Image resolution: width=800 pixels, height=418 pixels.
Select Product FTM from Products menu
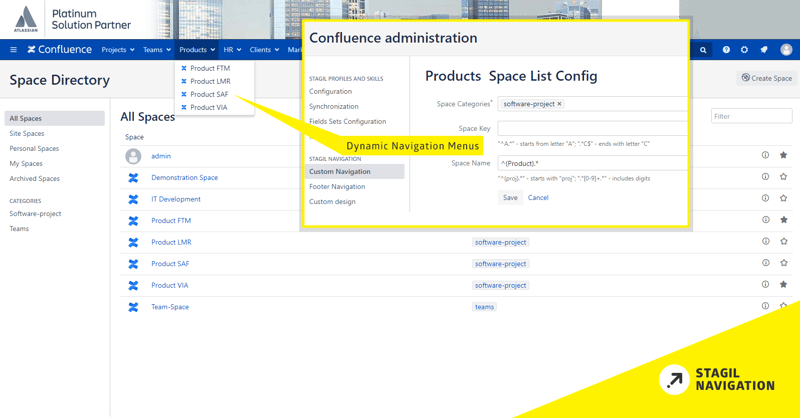[210, 68]
